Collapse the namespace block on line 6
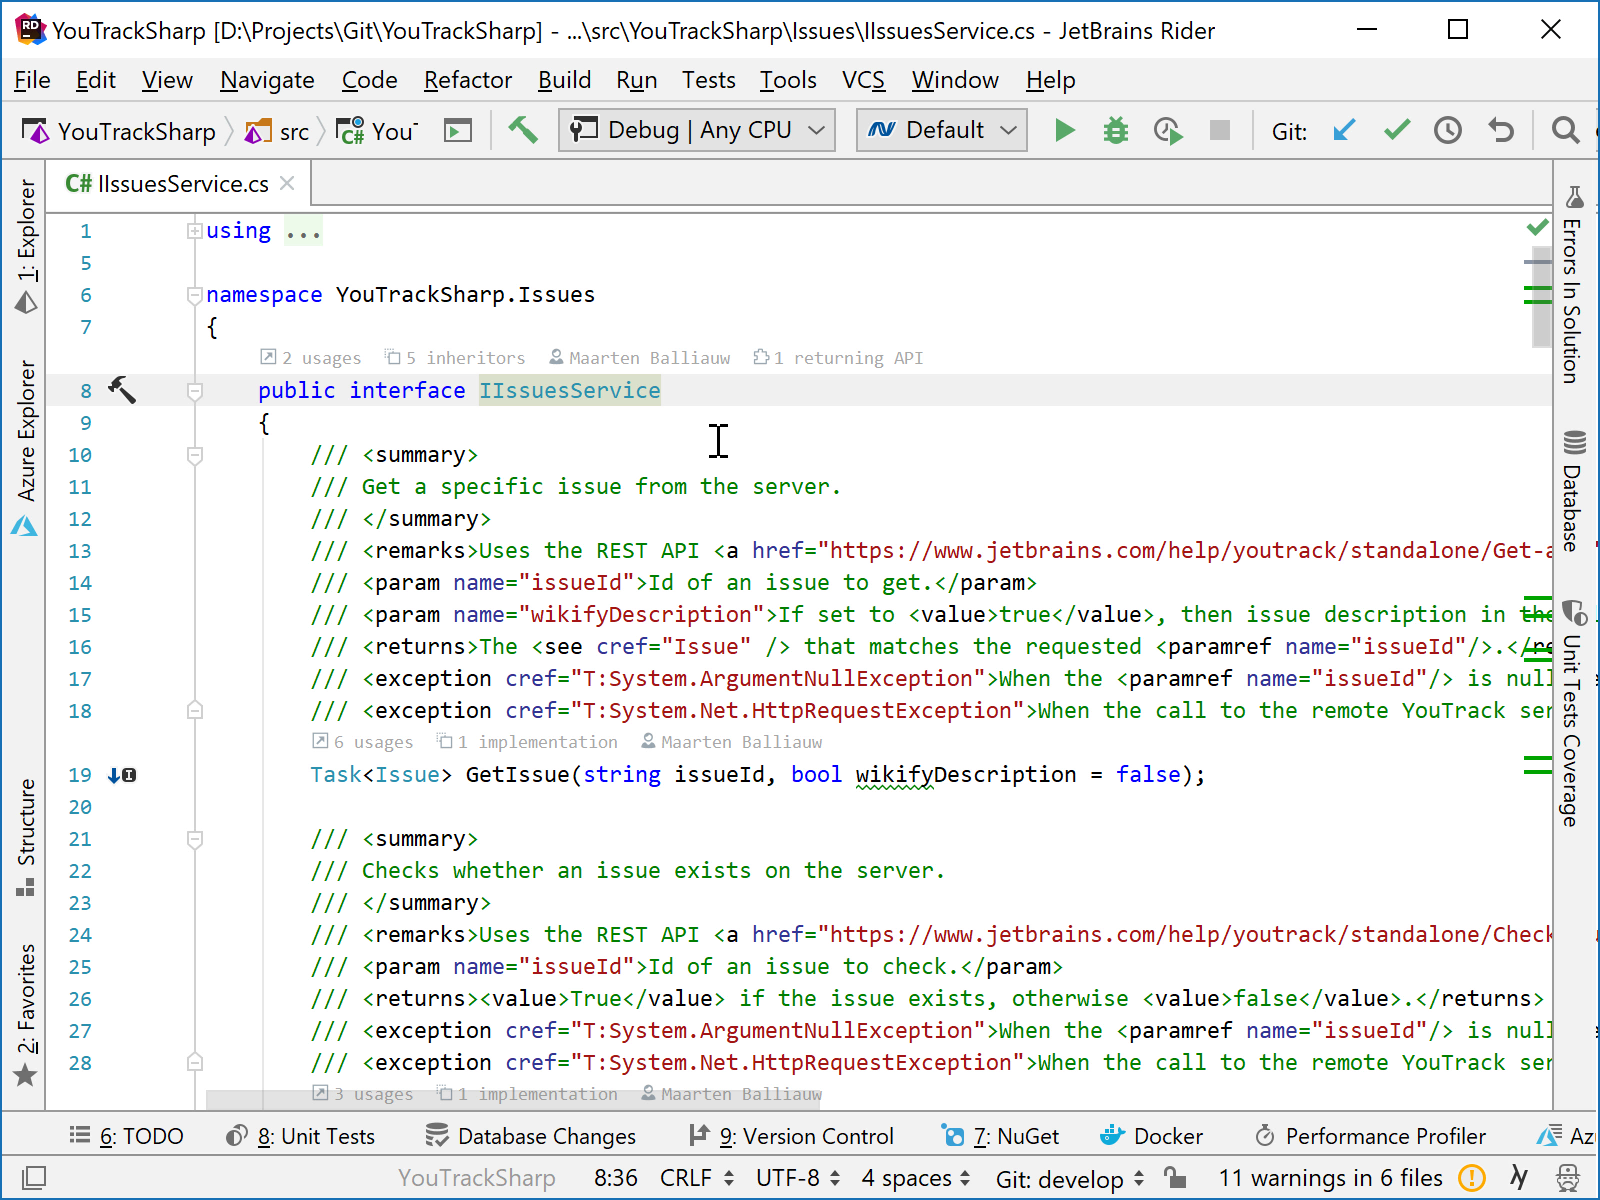Image resolution: width=1600 pixels, height=1200 pixels. click(x=195, y=295)
